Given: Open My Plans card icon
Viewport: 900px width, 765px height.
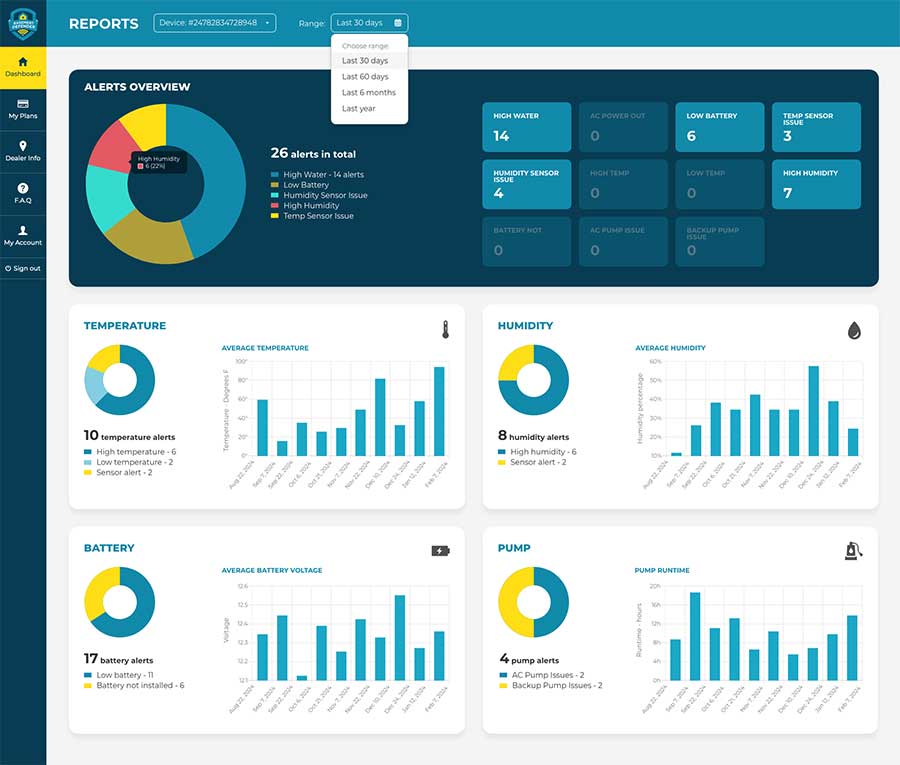Looking at the screenshot, I should pos(23,104).
